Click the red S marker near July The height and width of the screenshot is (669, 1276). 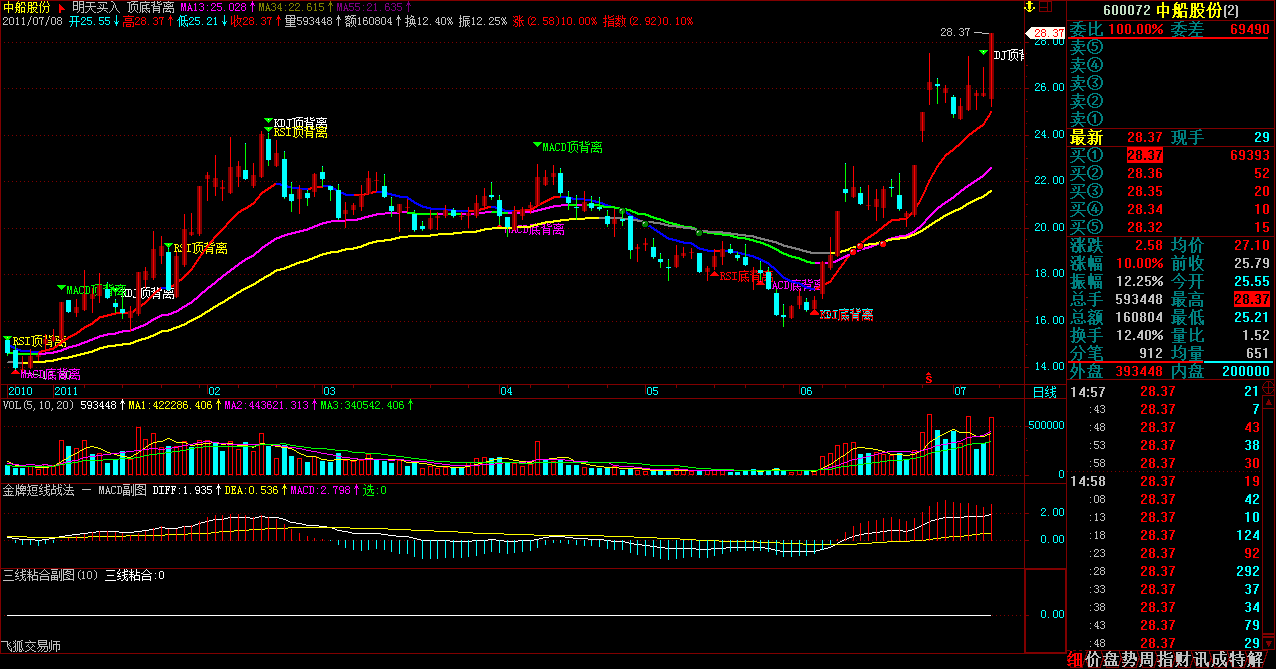[x=928, y=378]
